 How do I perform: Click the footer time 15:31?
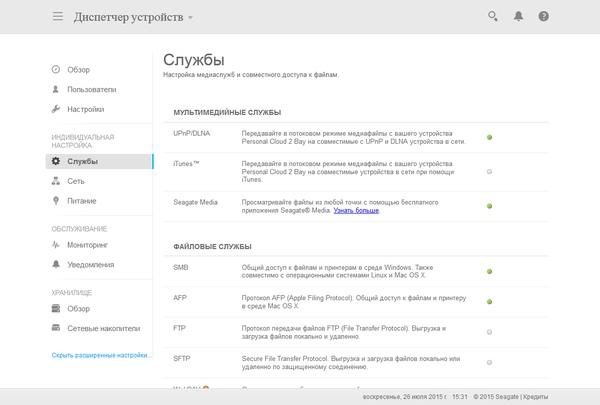[460, 397]
